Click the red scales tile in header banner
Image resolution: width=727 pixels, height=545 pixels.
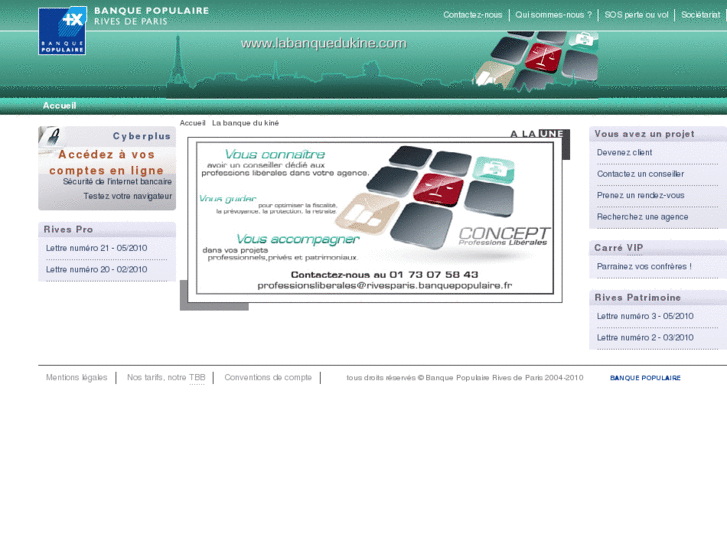[543, 58]
